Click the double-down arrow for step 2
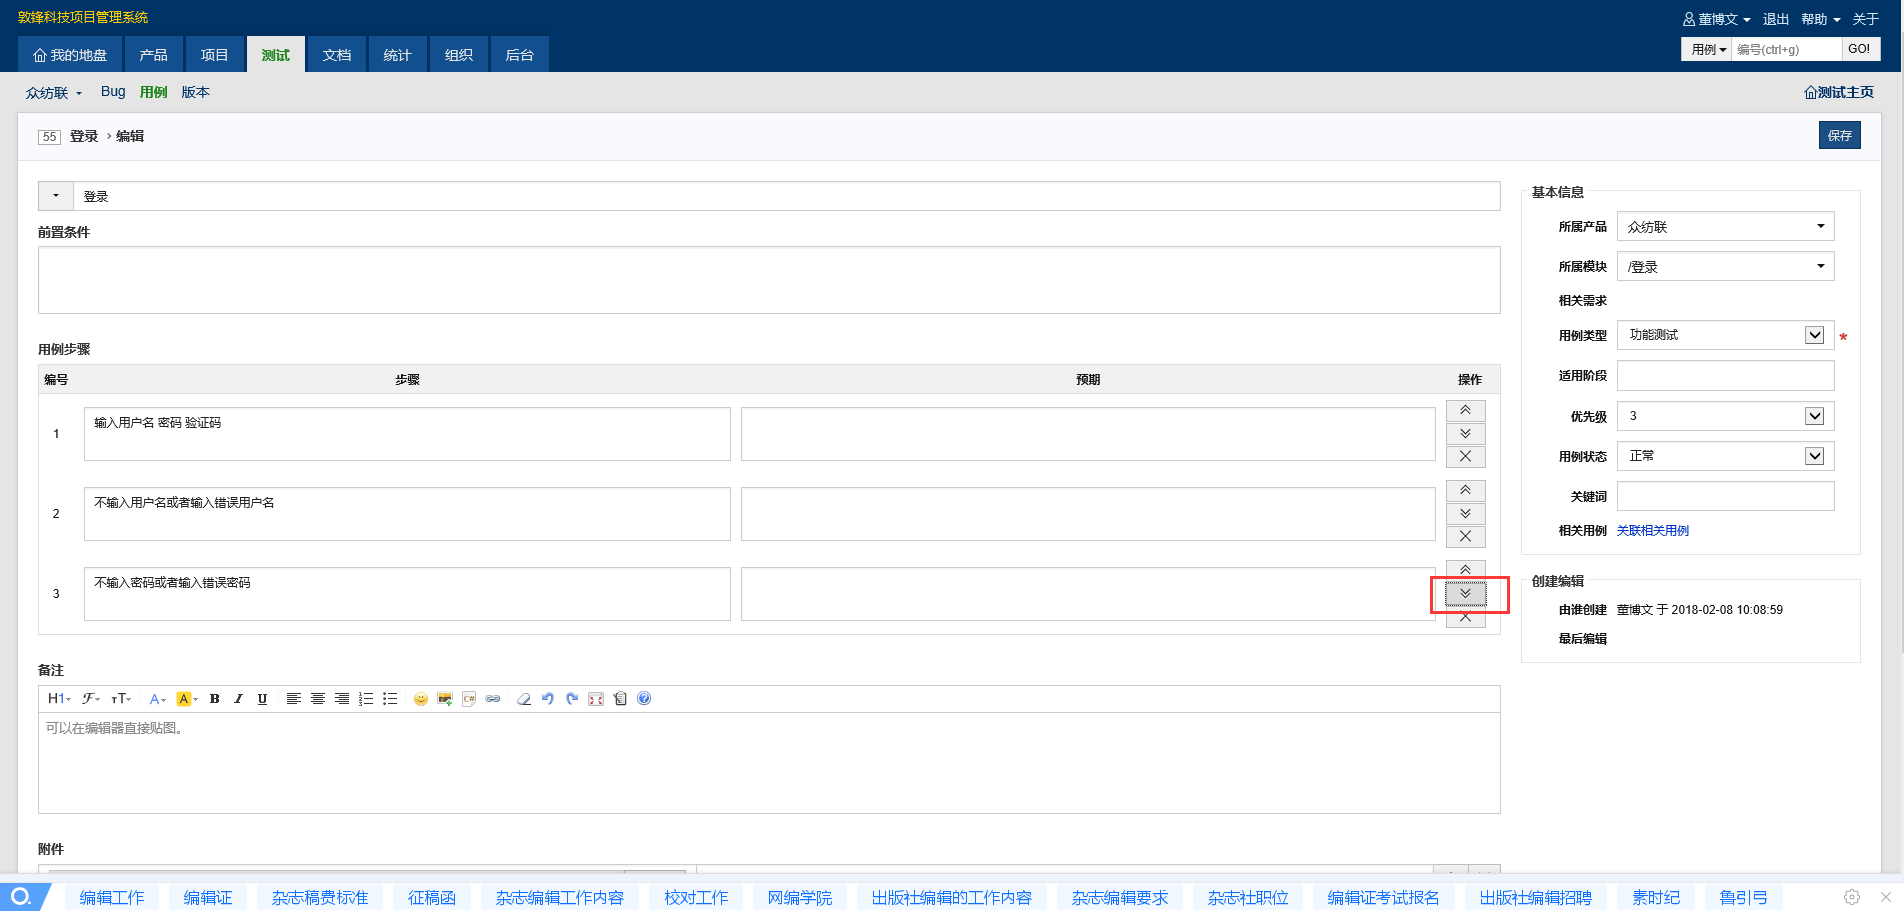The image size is (1904, 911). tap(1465, 513)
